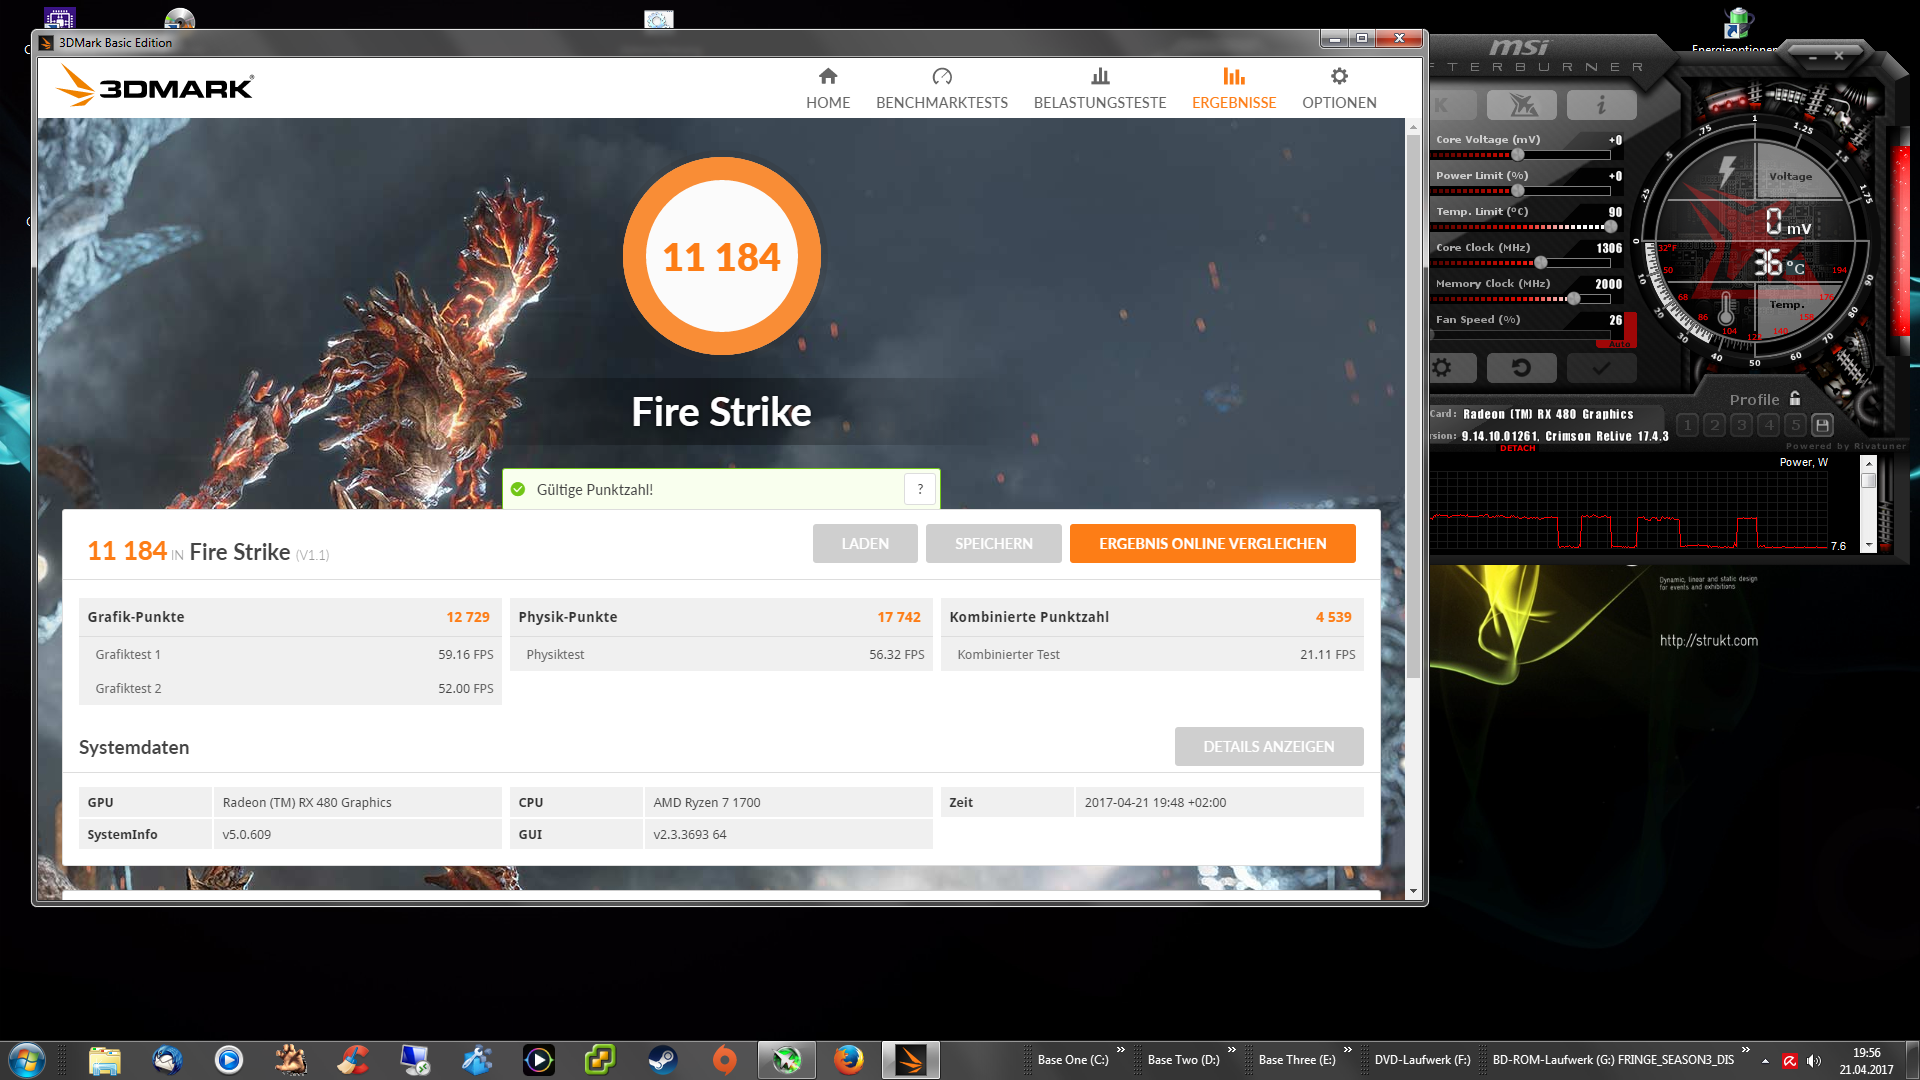The height and width of the screenshot is (1080, 1920).
Task: Click the Afterburner reset arrow button
Action: click(1521, 368)
